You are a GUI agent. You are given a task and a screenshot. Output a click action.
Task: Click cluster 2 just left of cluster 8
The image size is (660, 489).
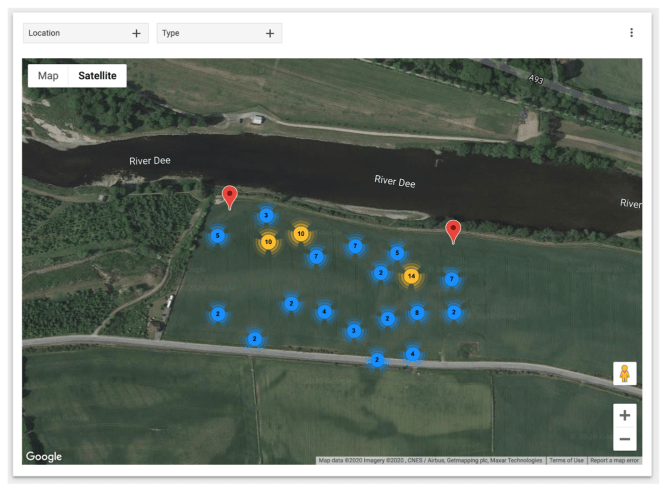[387, 319]
